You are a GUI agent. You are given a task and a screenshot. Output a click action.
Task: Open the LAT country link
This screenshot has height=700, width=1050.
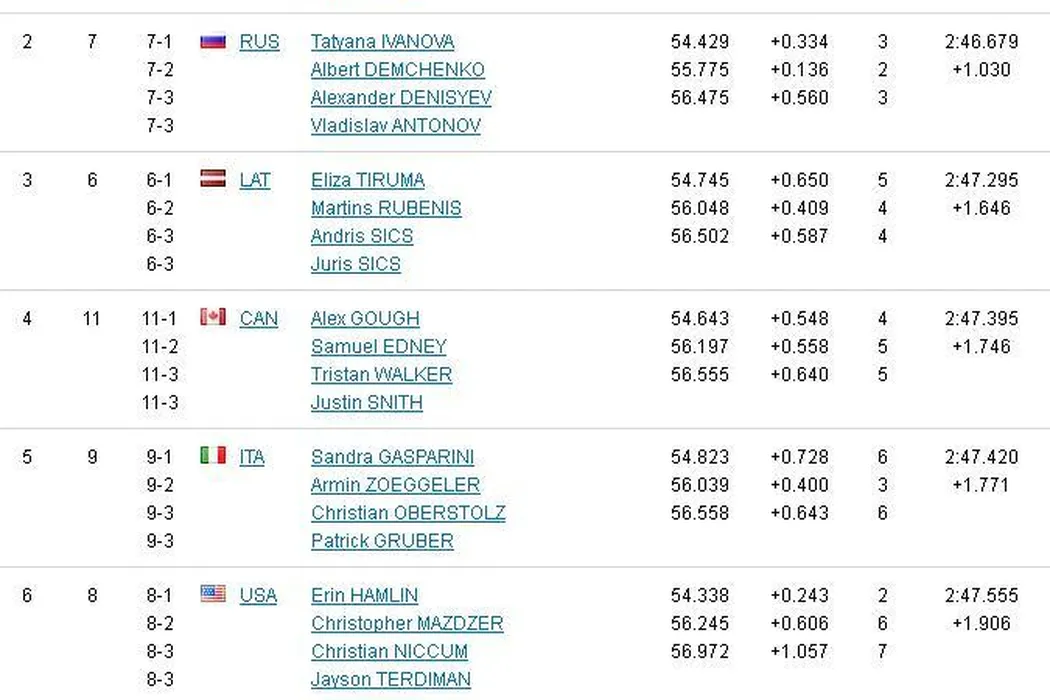255,180
